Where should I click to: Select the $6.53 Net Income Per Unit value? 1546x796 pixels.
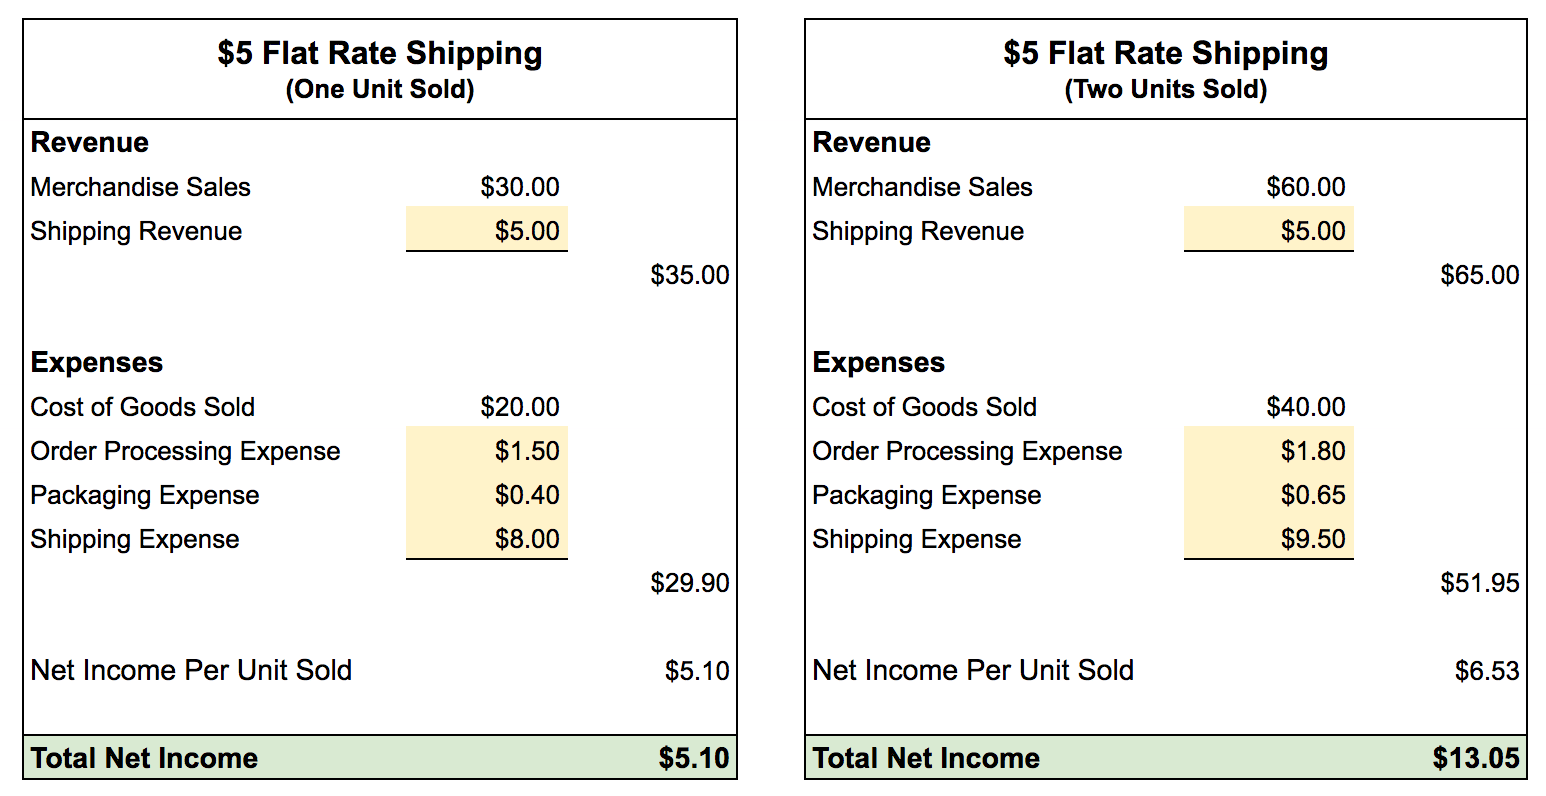pyautogui.click(x=1487, y=671)
